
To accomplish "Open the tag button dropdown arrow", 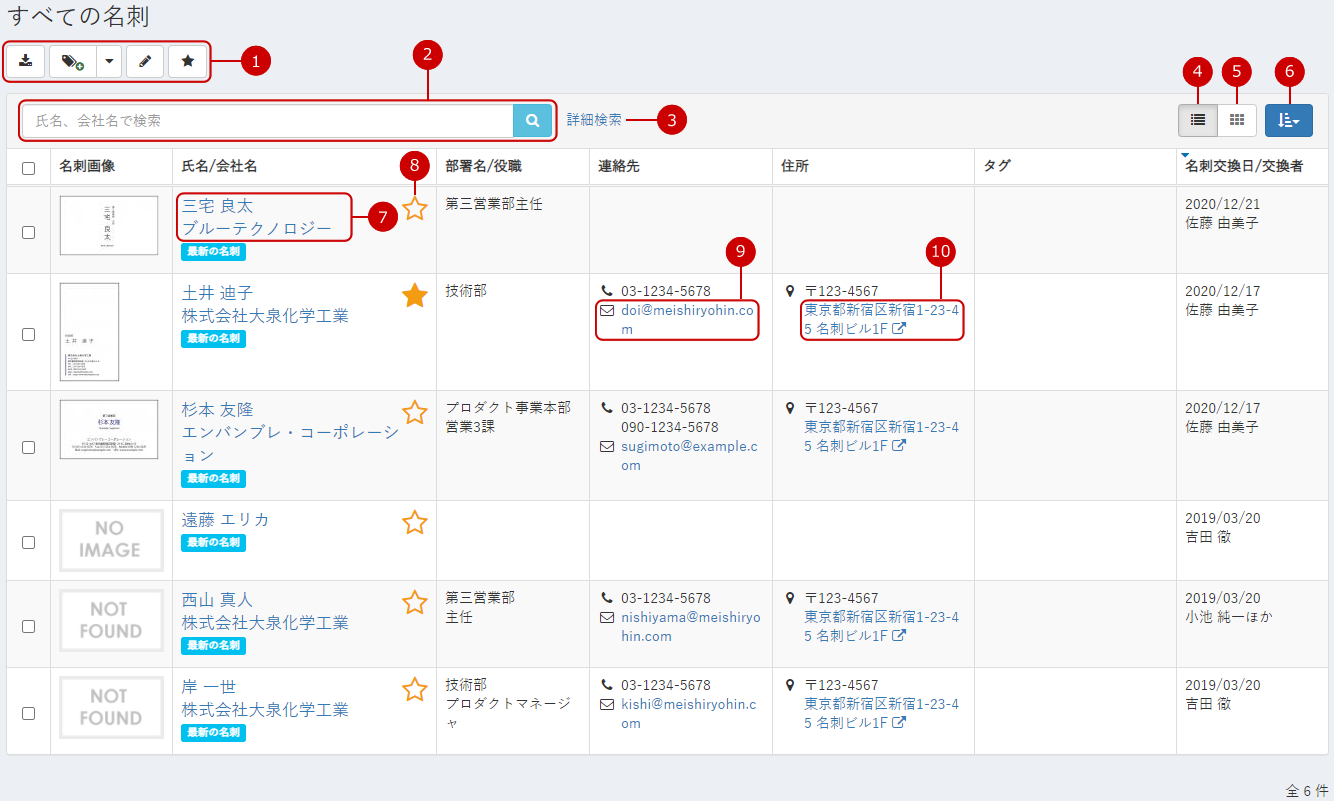I will click(108, 62).
